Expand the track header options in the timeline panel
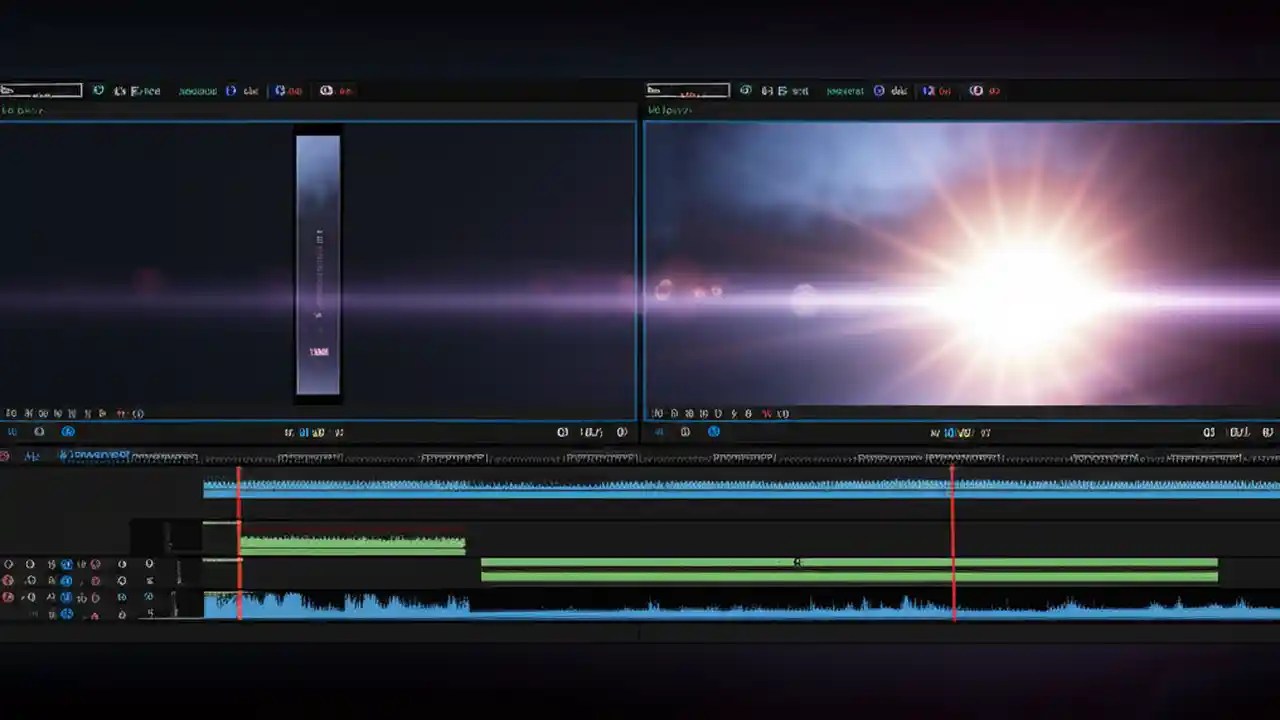 148,563
